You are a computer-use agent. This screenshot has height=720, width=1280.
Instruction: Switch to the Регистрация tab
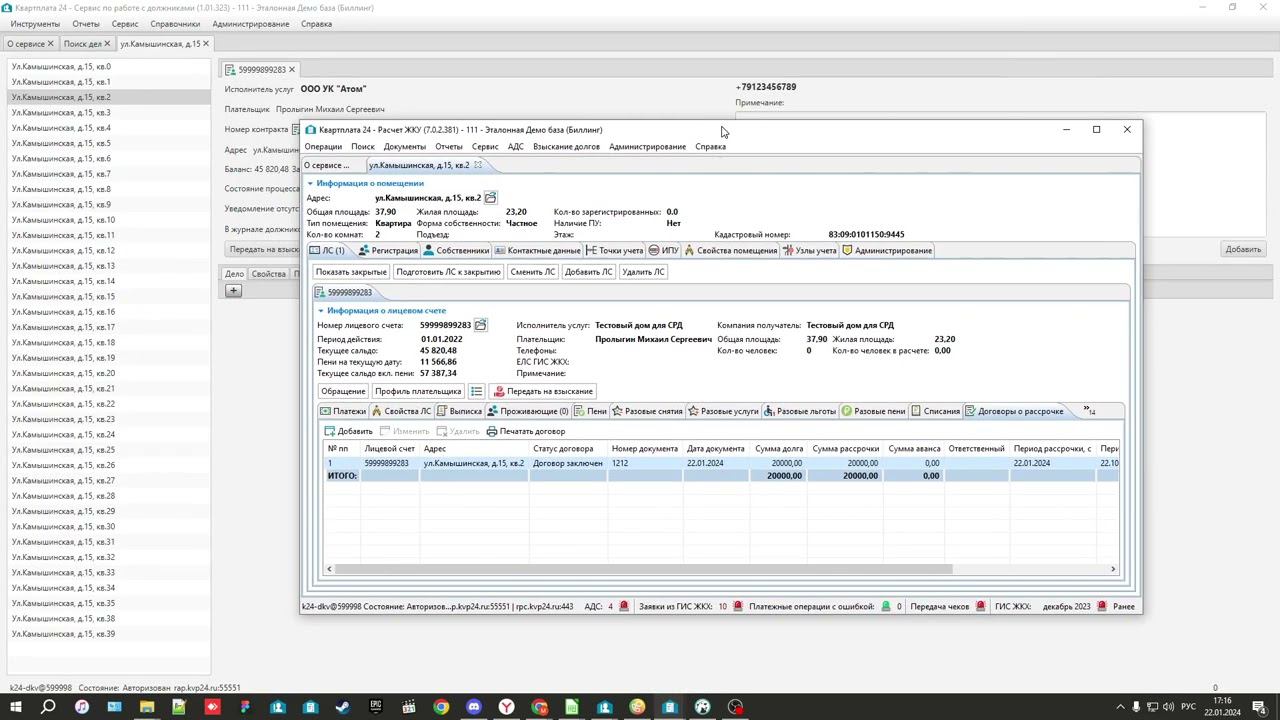(388, 251)
